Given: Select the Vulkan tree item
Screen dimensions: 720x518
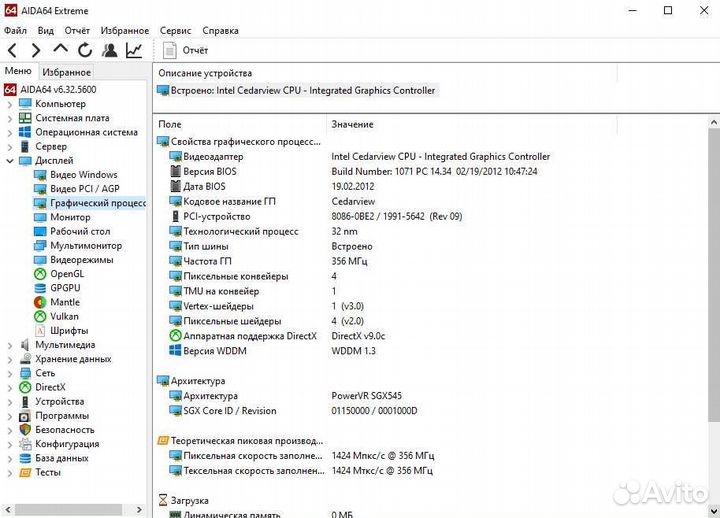Looking at the screenshot, I should [x=64, y=316].
